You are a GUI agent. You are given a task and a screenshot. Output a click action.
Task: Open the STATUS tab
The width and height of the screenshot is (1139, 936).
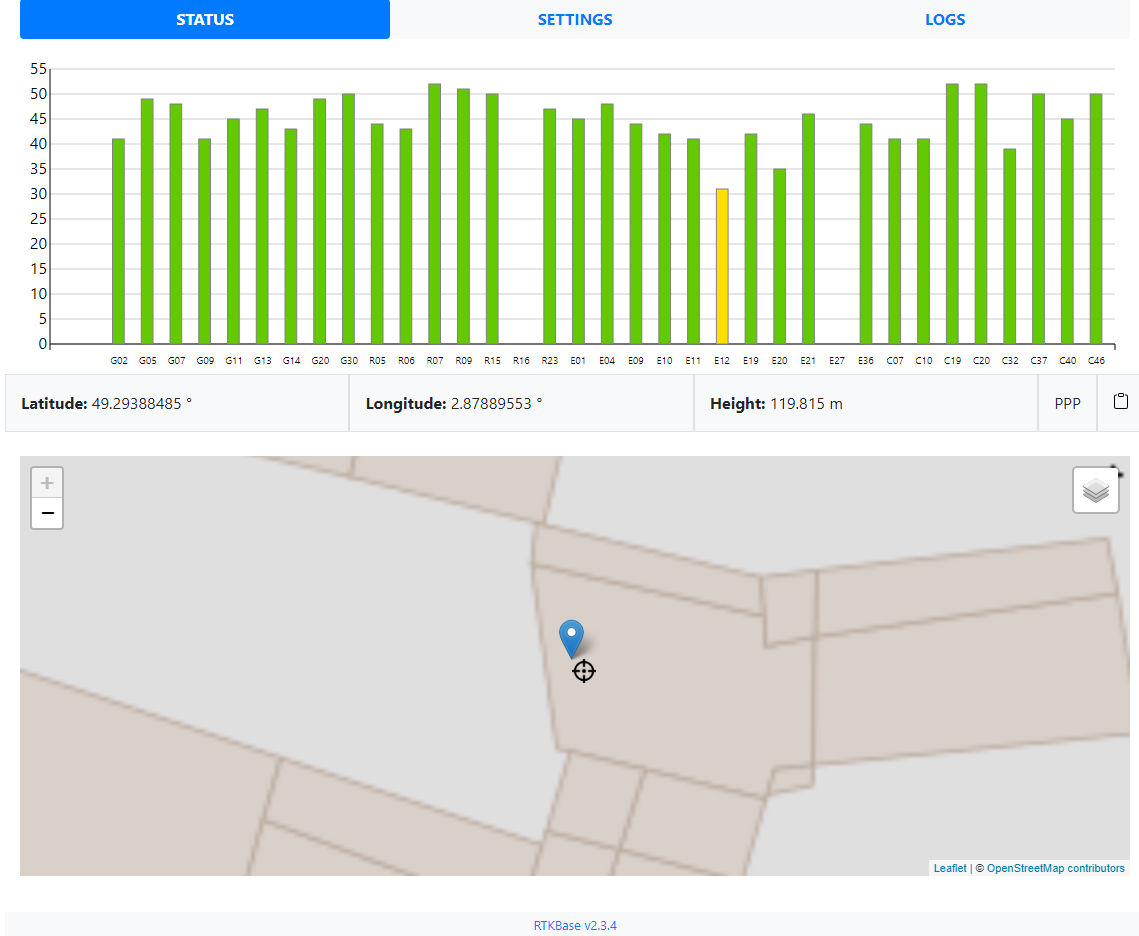pyautogui.click(x=205, y=20)
